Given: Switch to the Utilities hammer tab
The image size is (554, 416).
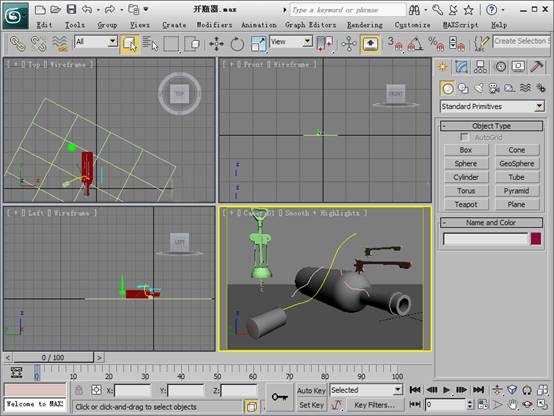Looking at the screenshot, I should click(x=537, y=66).
